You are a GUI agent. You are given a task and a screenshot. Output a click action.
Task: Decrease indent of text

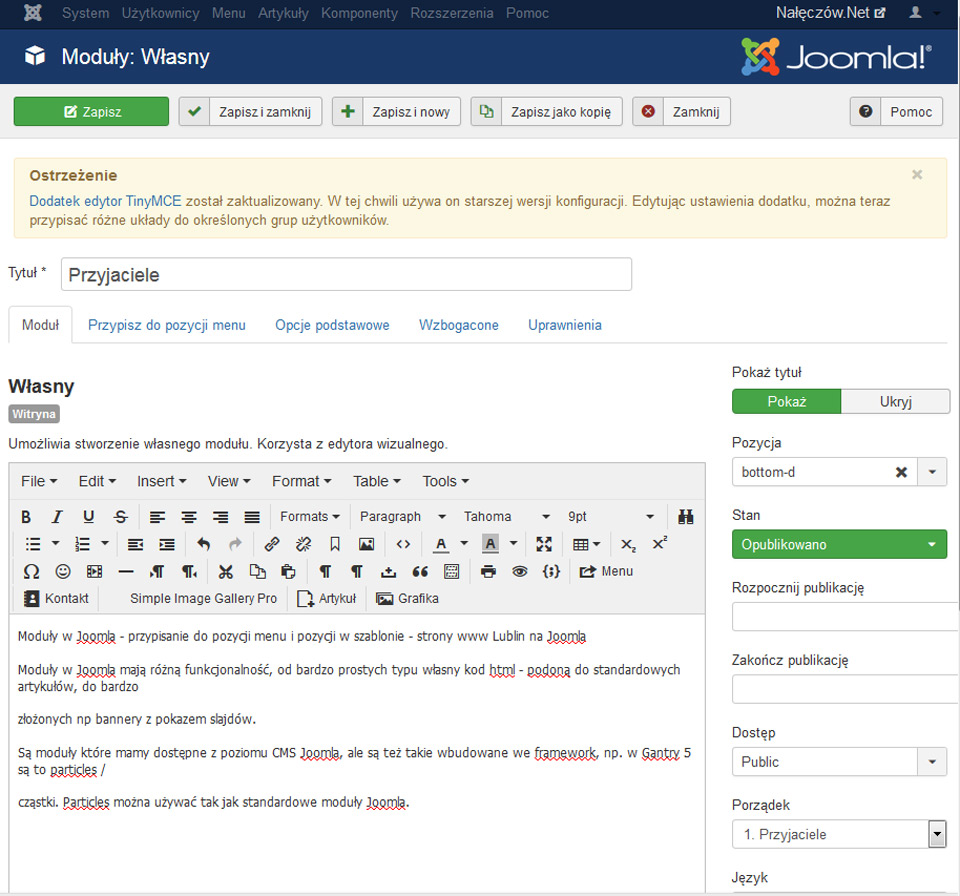tap(135, 544)
